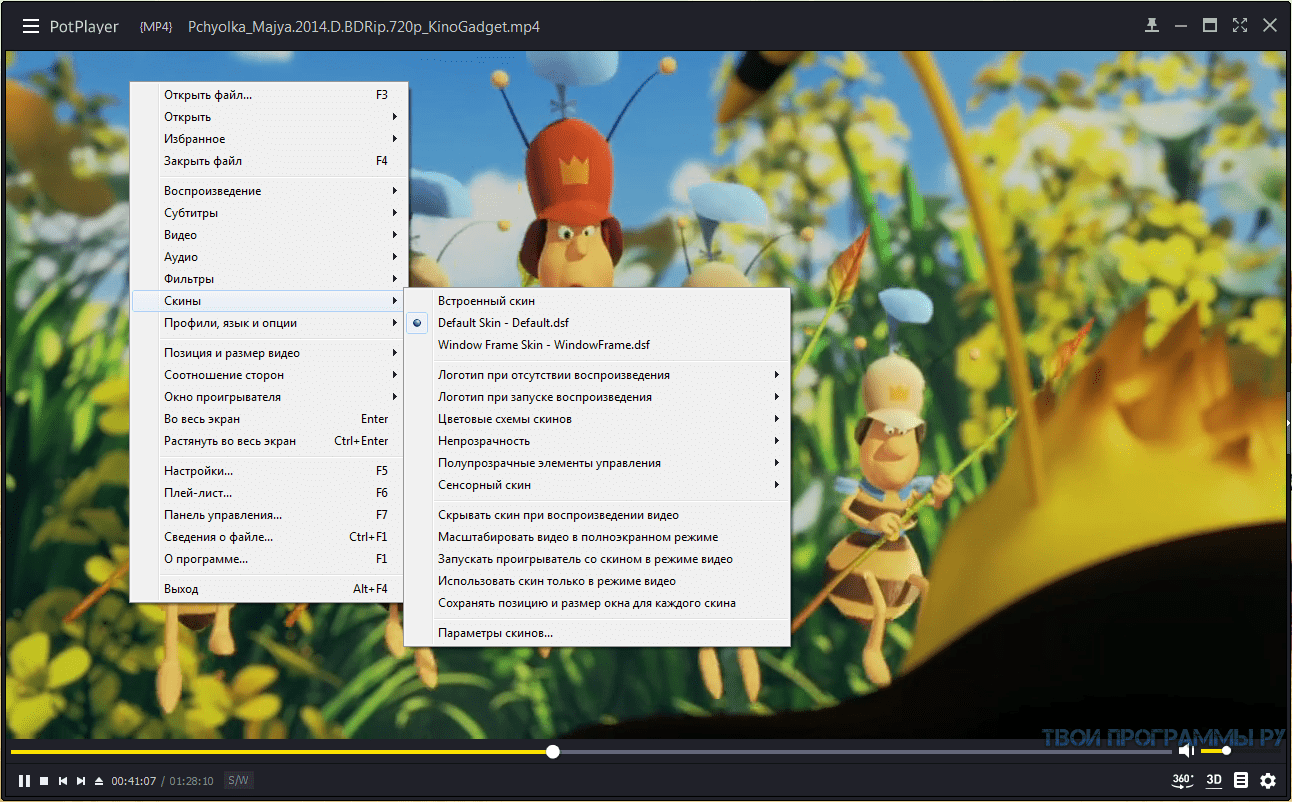Click the seek bar playhead handle

[x=553, y=751]
